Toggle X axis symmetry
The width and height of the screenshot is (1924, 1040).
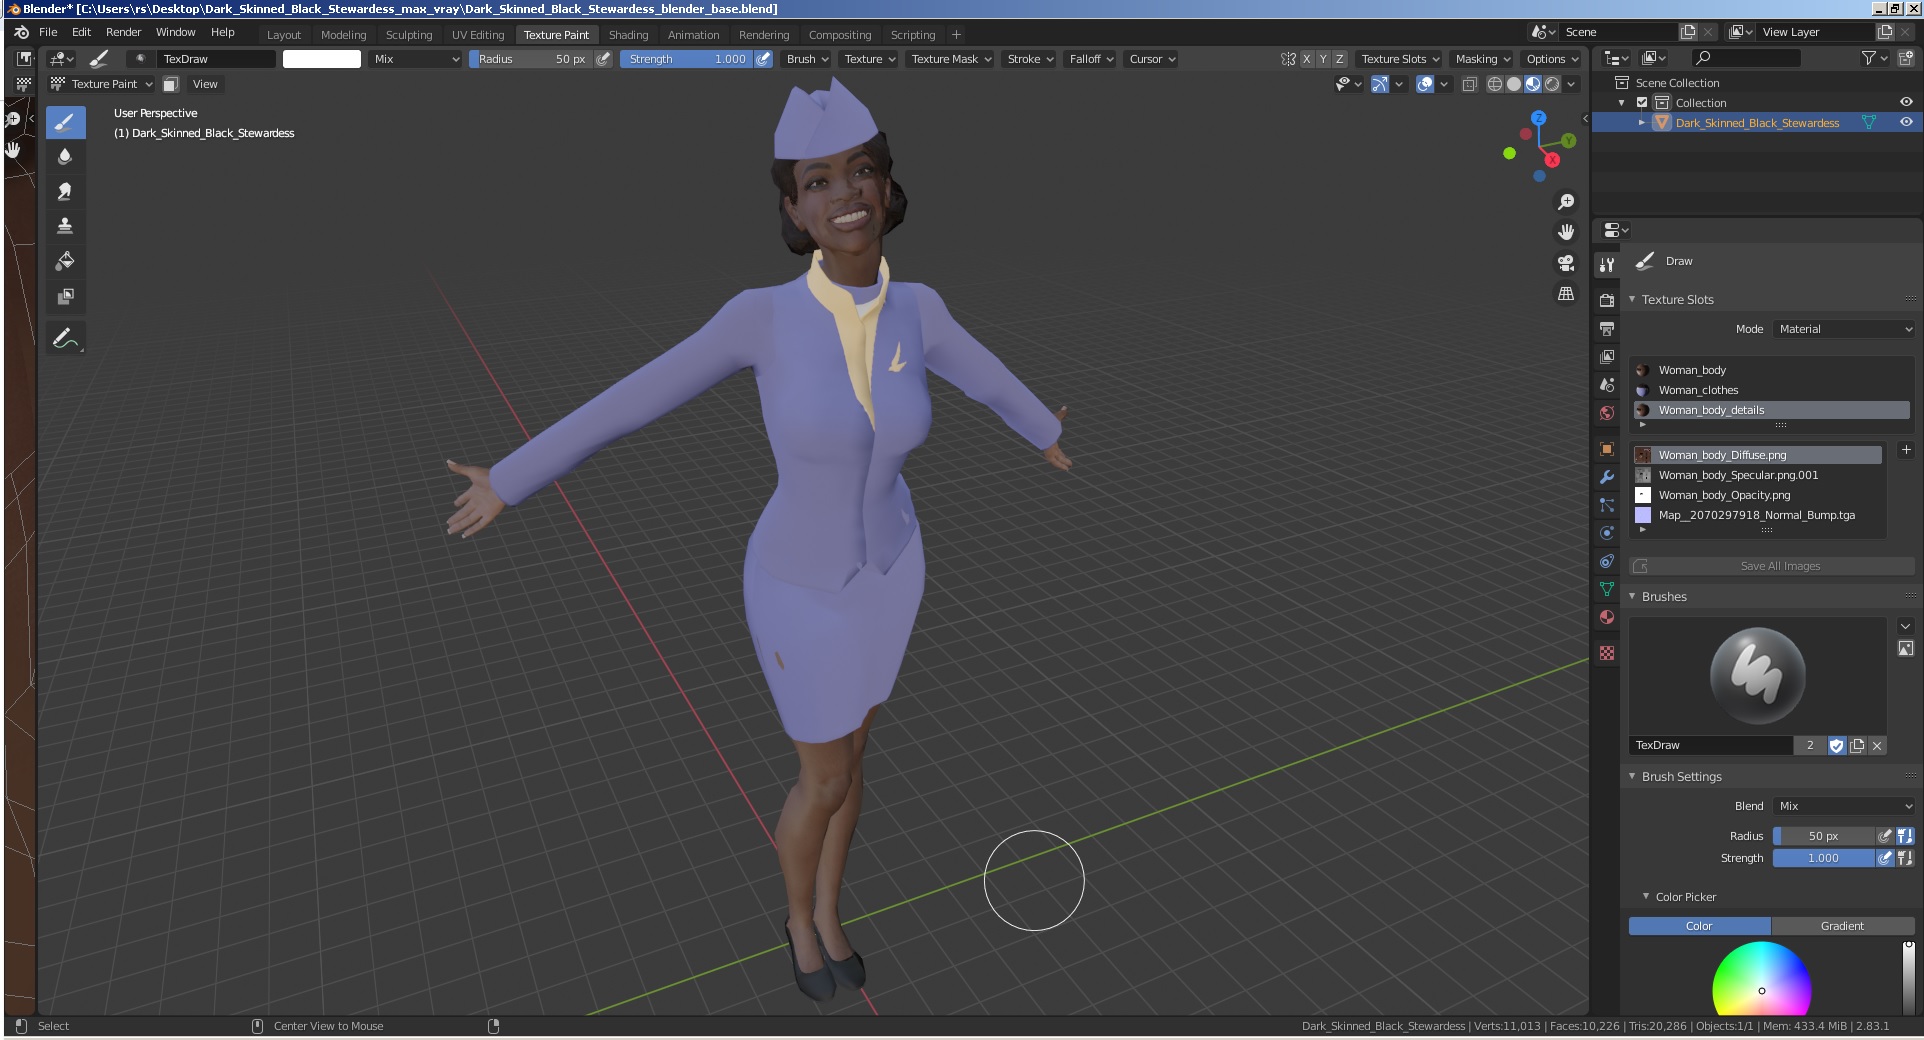1306,59
